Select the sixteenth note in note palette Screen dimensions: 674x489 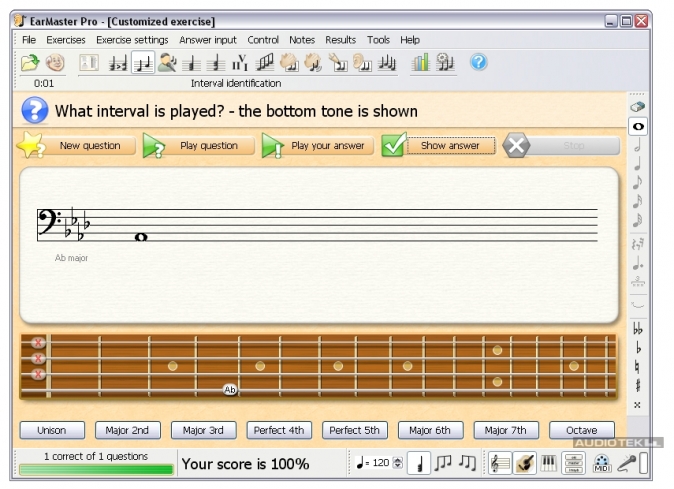pyautogui.click(x=638, y=201)
